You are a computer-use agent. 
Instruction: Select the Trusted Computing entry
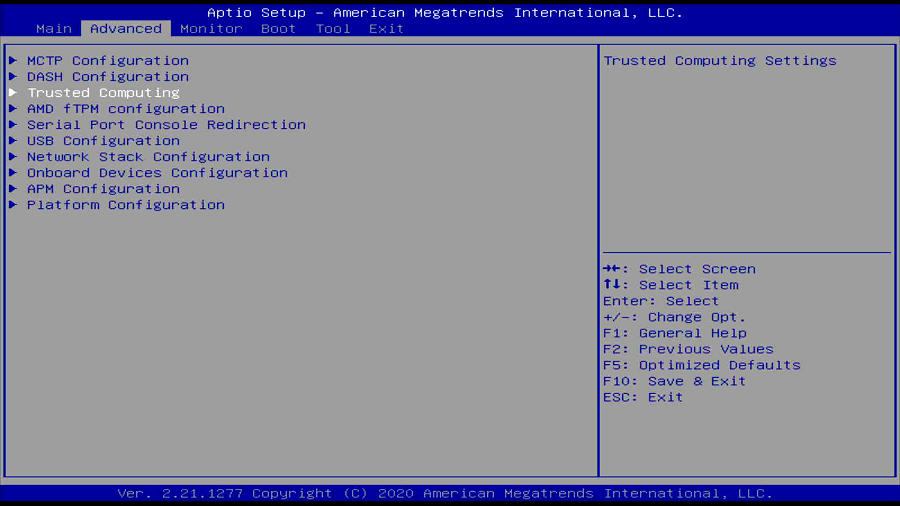[103, 93]
